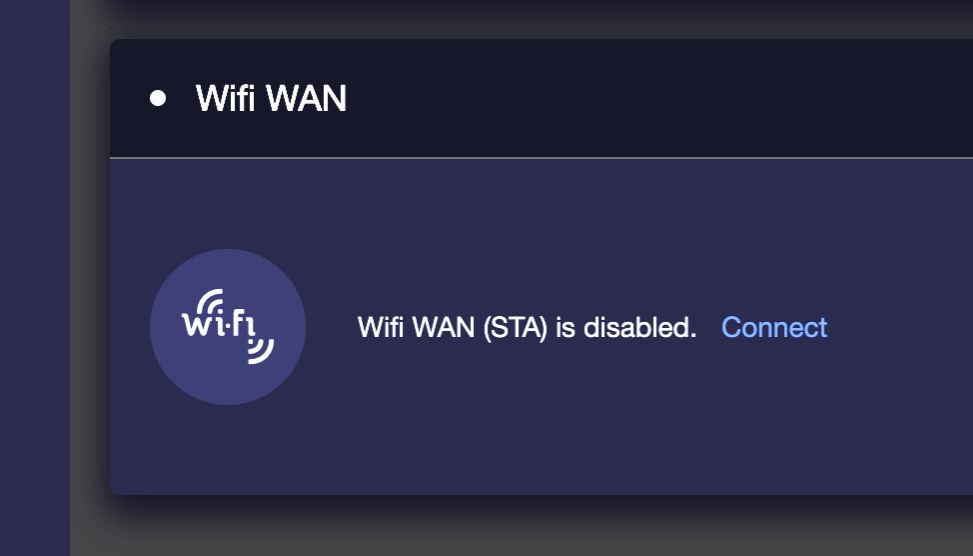Click the round Wi-Fi logo icon

point(228,327)
